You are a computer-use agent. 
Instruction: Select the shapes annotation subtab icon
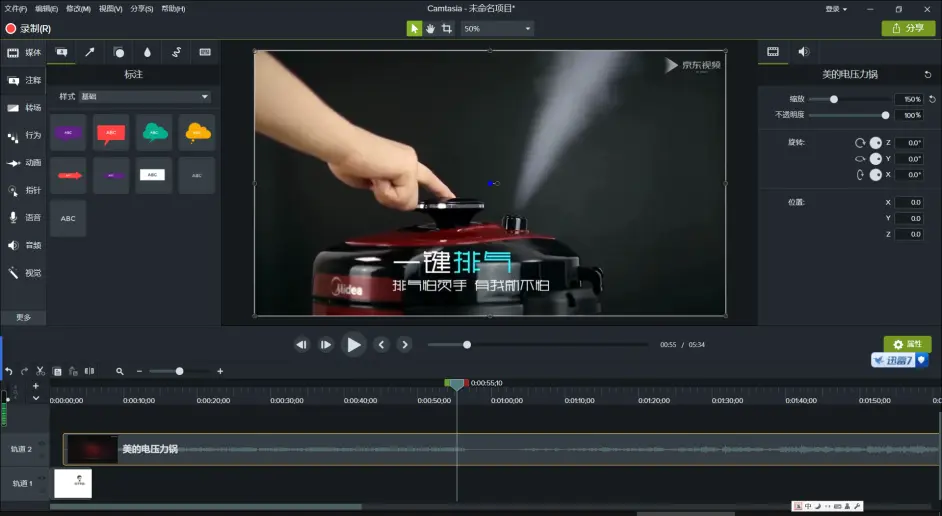tap(118, 52)
